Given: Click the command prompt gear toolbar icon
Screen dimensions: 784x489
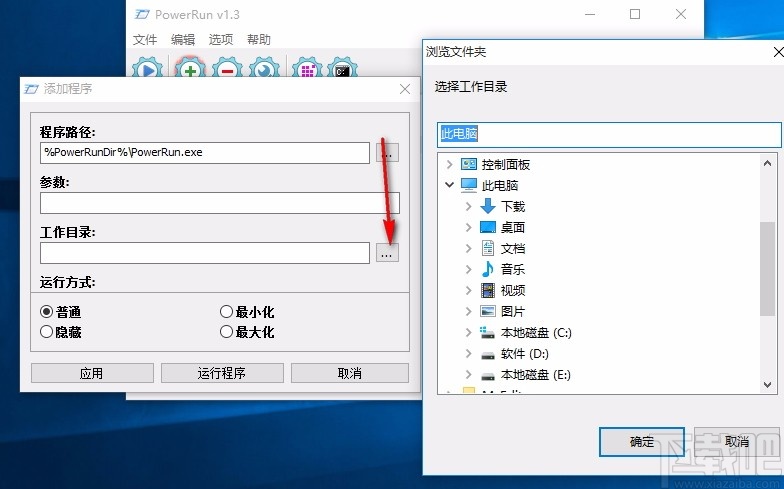Looking at the screenshot, I should 342,69.
